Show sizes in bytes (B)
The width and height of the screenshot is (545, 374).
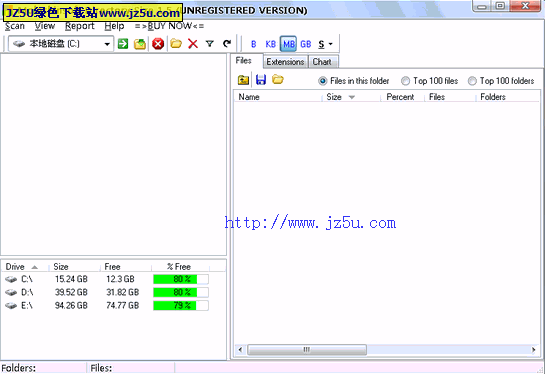[x=253, y=44]
